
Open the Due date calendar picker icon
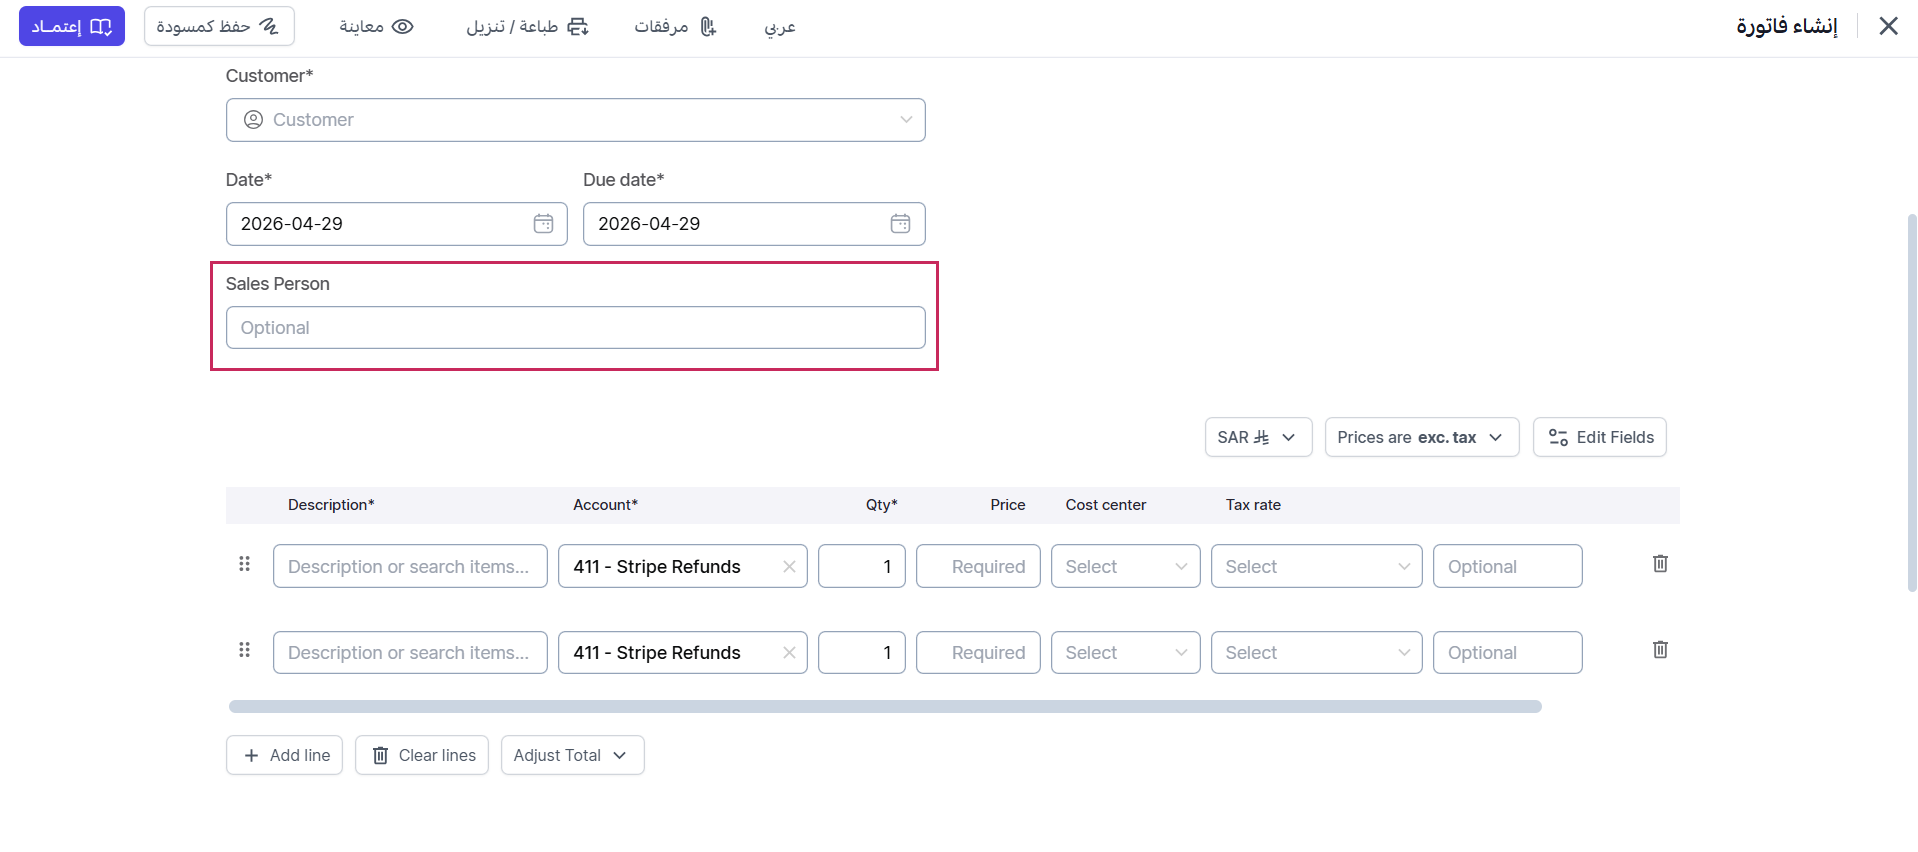click(x=900, y=224)
